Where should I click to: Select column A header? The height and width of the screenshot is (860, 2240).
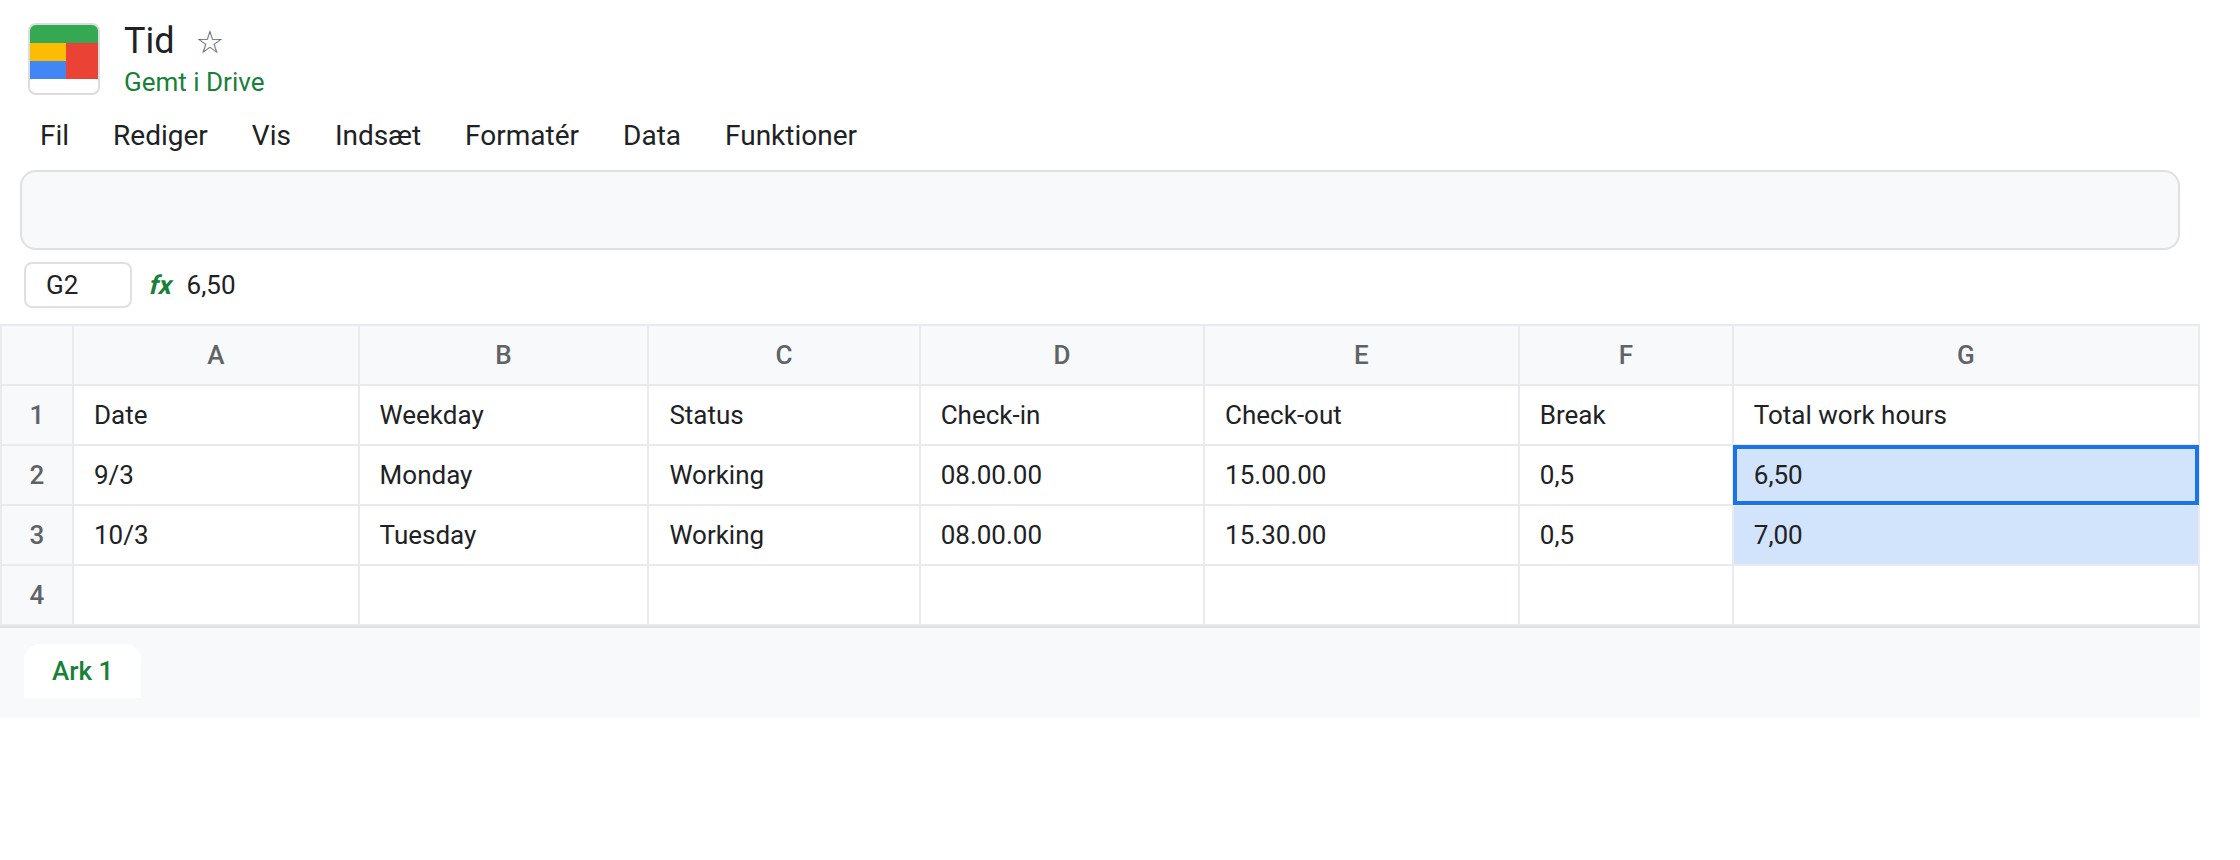[x=216, y=355]
